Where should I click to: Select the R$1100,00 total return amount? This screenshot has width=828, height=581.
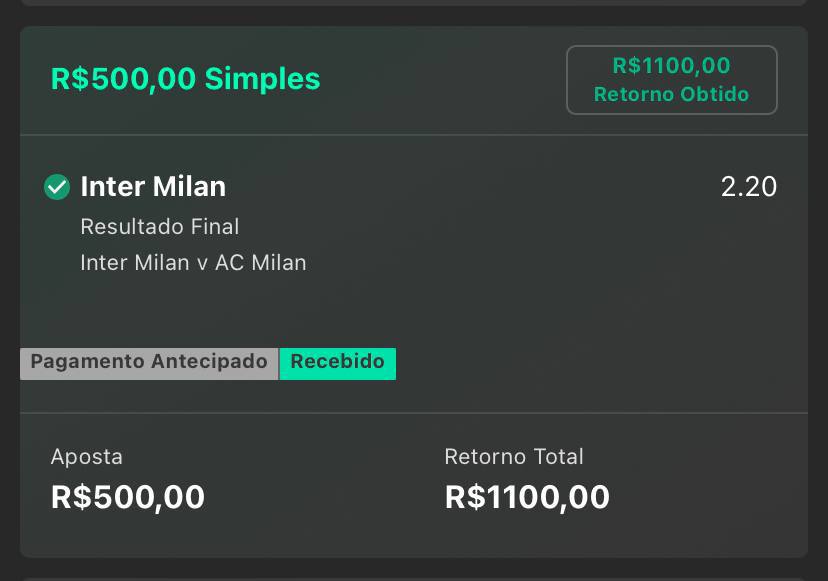(x=527, y=497)
